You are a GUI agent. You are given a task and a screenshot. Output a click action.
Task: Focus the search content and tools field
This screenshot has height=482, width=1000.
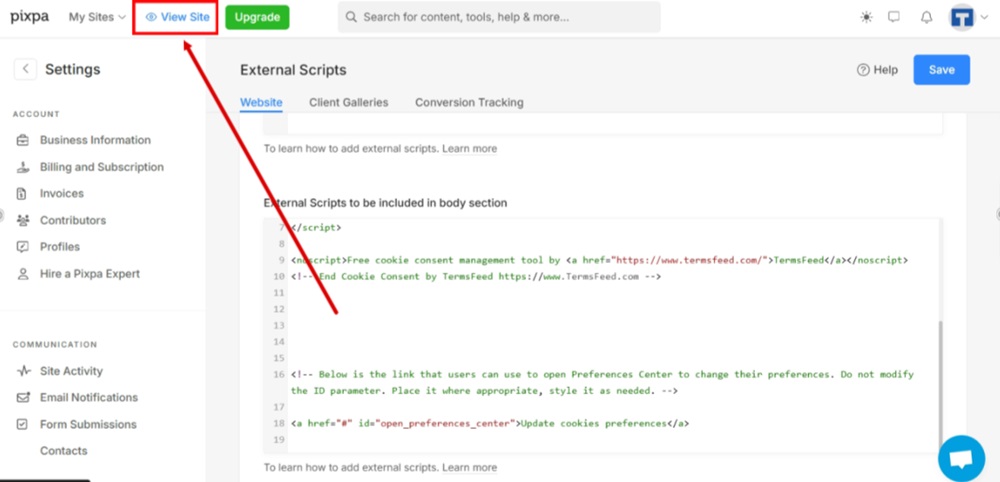pos(499,17)
